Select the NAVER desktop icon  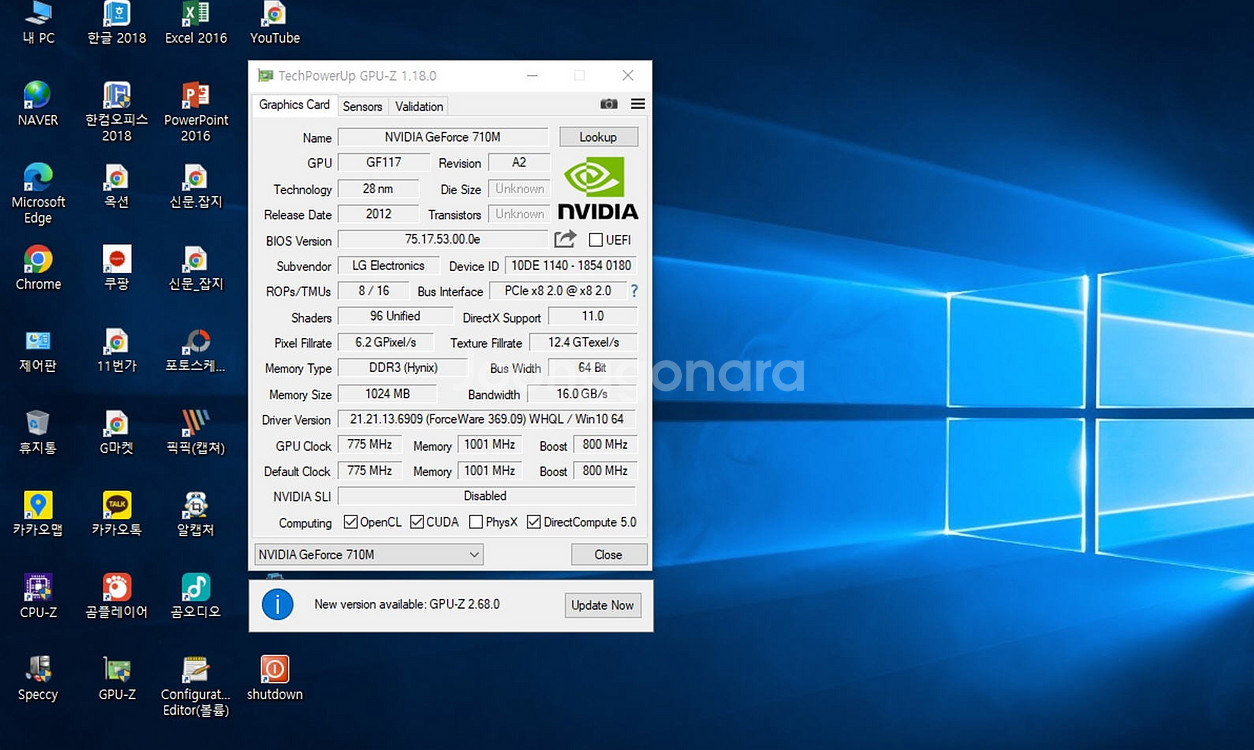coord(38,104)
